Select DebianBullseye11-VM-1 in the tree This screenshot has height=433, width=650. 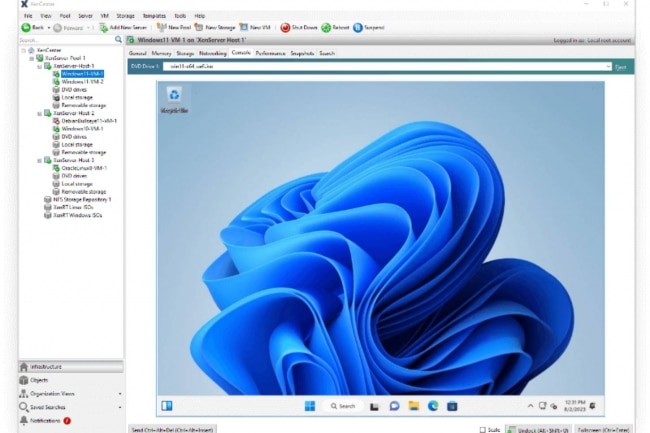pos(89,121)
